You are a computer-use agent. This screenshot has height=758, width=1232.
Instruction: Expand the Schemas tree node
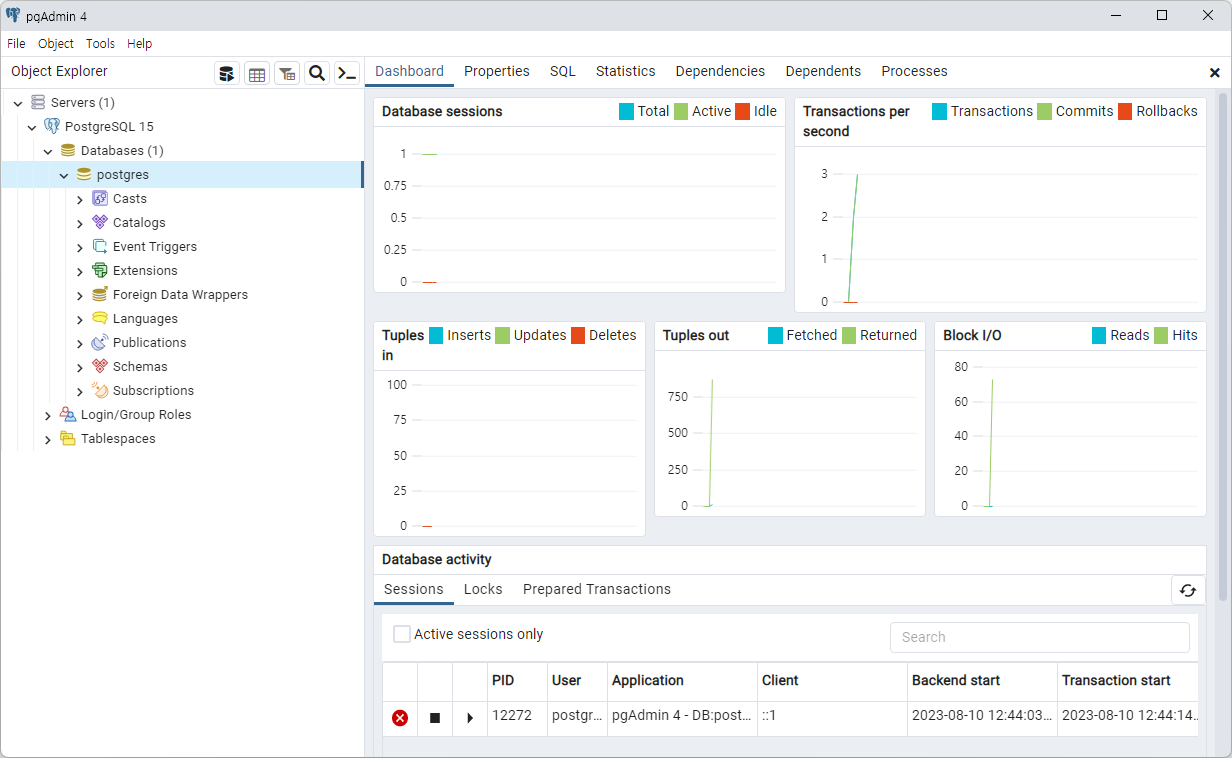click(80, 367)
